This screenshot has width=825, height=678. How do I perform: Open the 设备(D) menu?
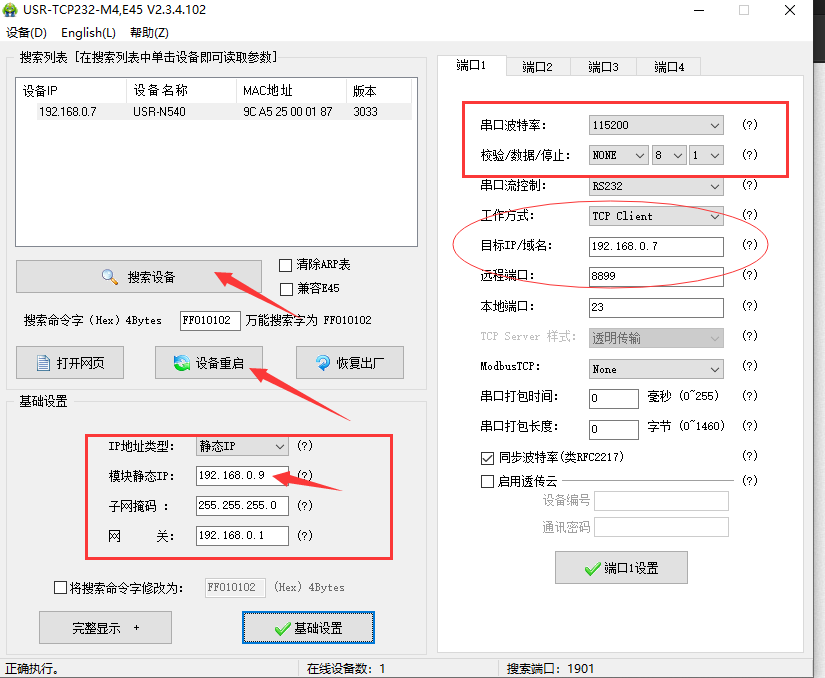coord(25,33)
